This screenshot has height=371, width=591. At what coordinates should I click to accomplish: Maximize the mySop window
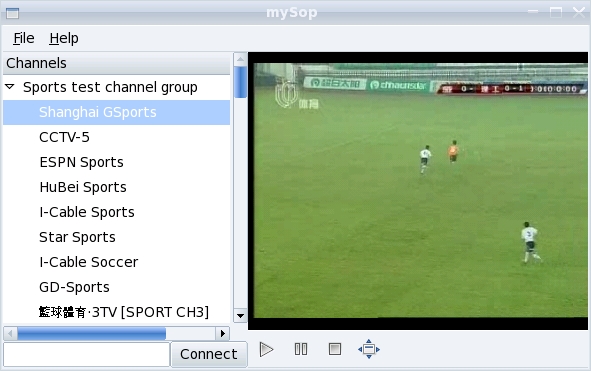[556, 12]
